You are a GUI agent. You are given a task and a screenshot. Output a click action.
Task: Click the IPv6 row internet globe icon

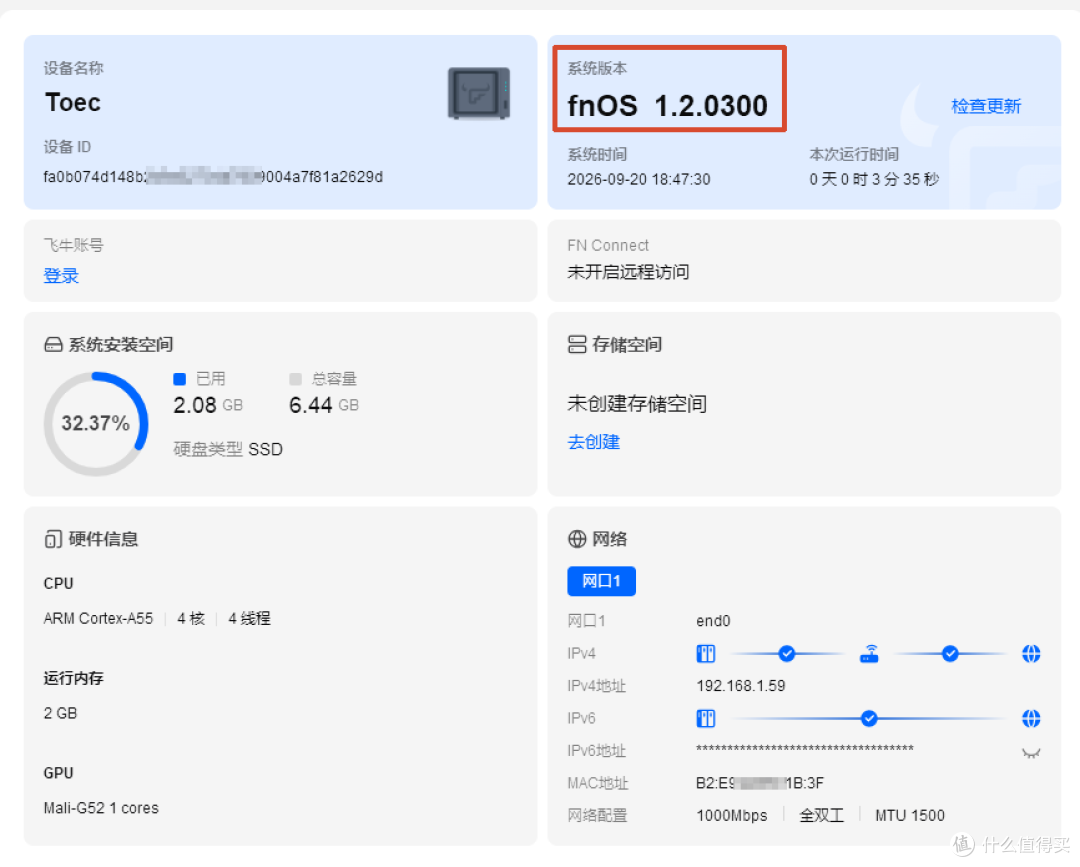tap(1031, 719)
